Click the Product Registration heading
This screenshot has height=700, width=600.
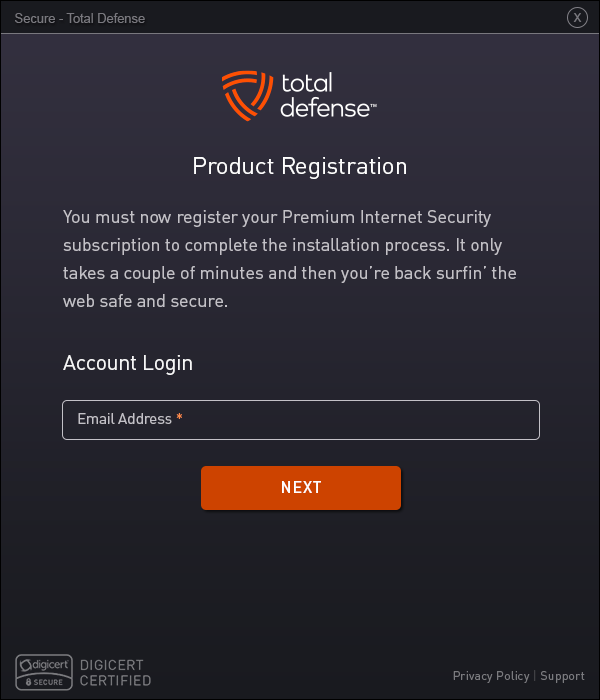[300, 166]
